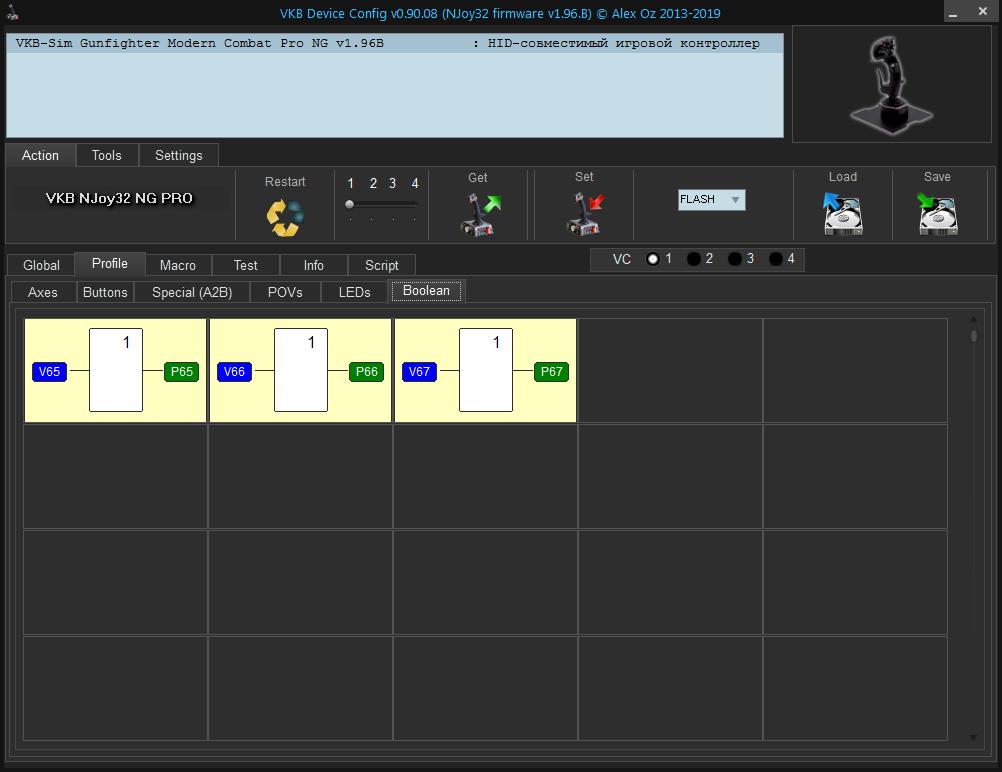Viewport: 1002px width, 772px height.
Task: Open the Special (A2B) sub-tab
Action: pyautogui.click(x=192, y=292)
